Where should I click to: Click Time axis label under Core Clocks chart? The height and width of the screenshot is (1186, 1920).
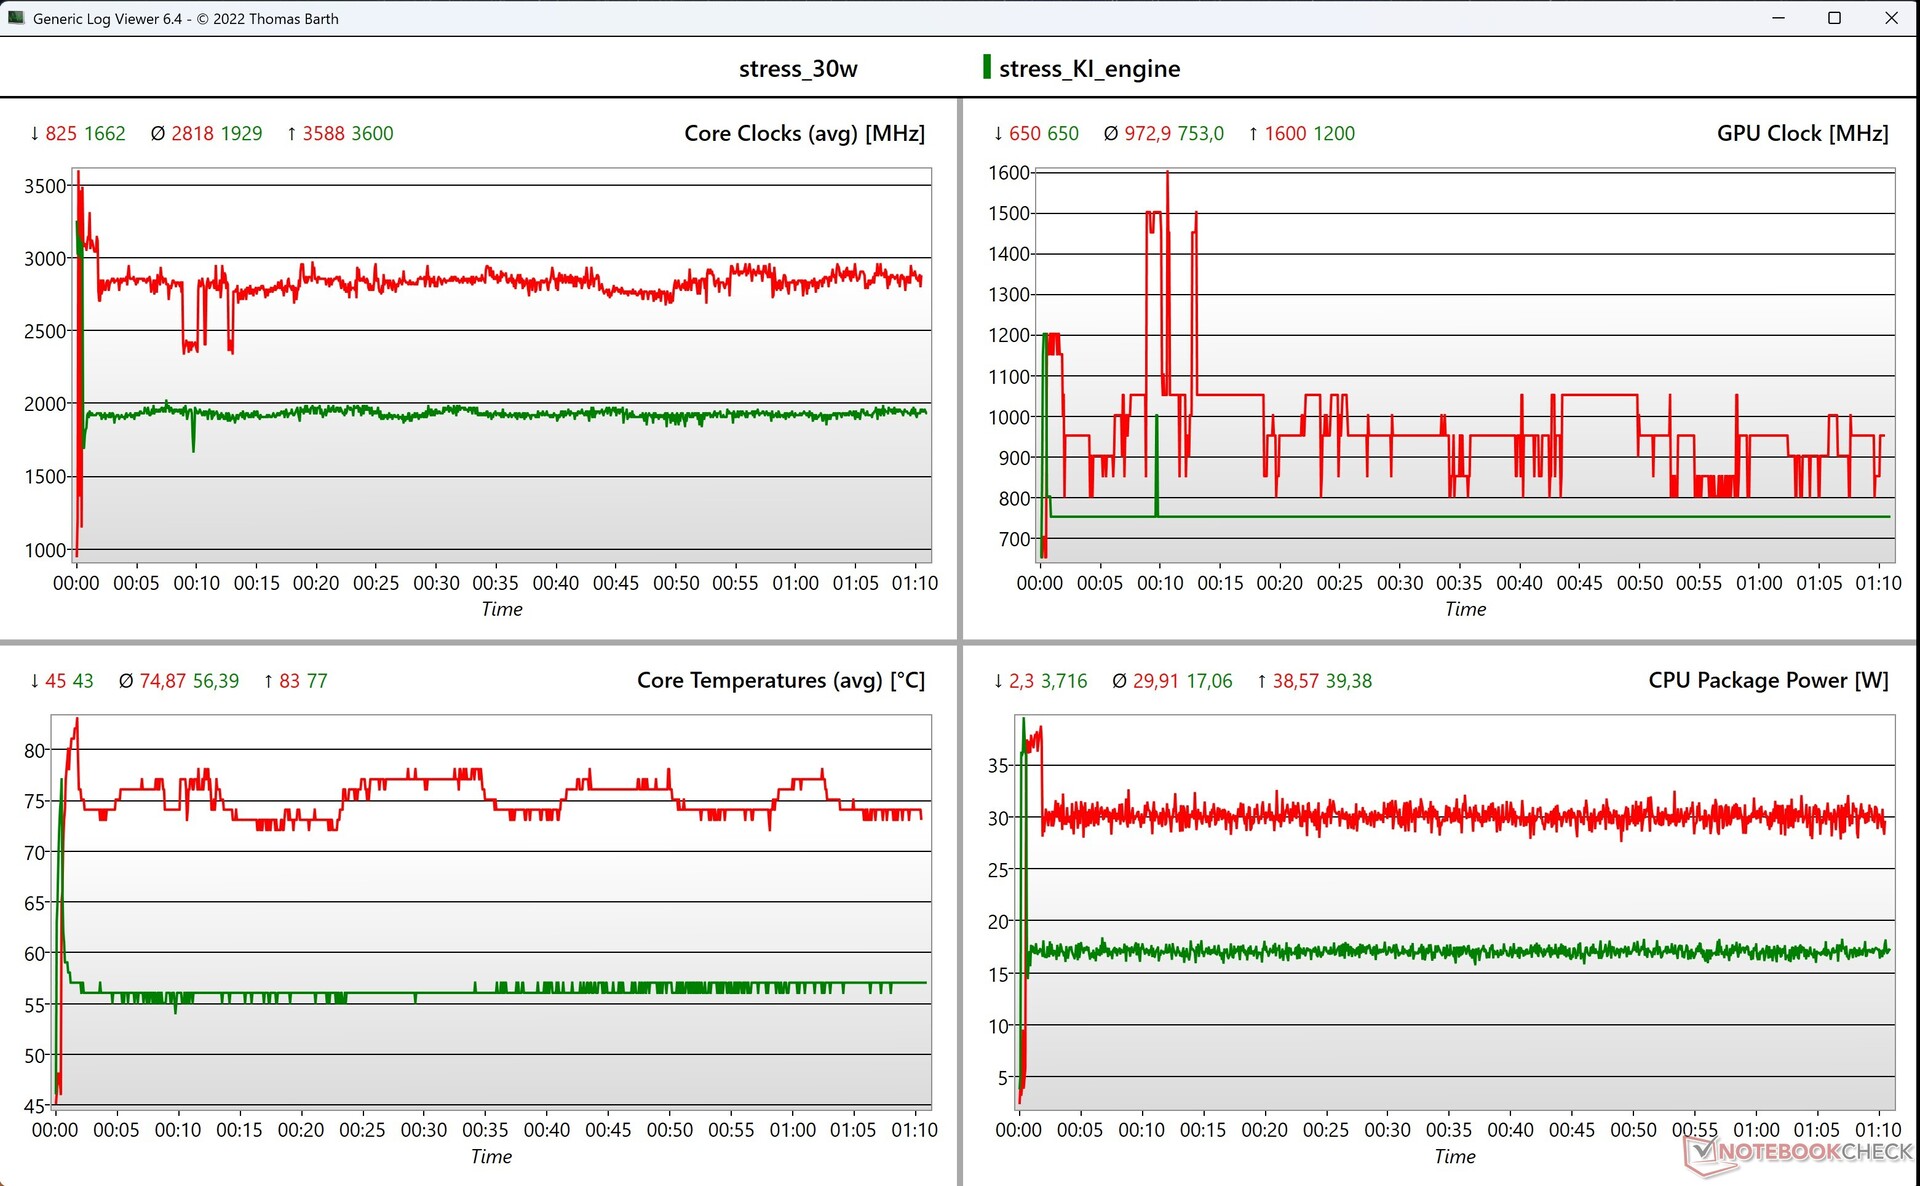coord(501,609)
